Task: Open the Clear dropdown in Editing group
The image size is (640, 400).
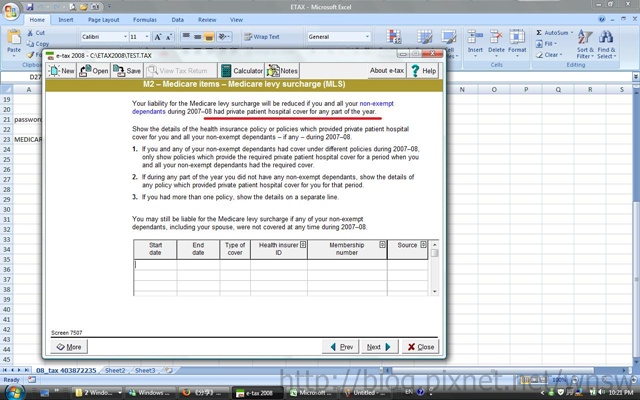Action: click(549, 55)
